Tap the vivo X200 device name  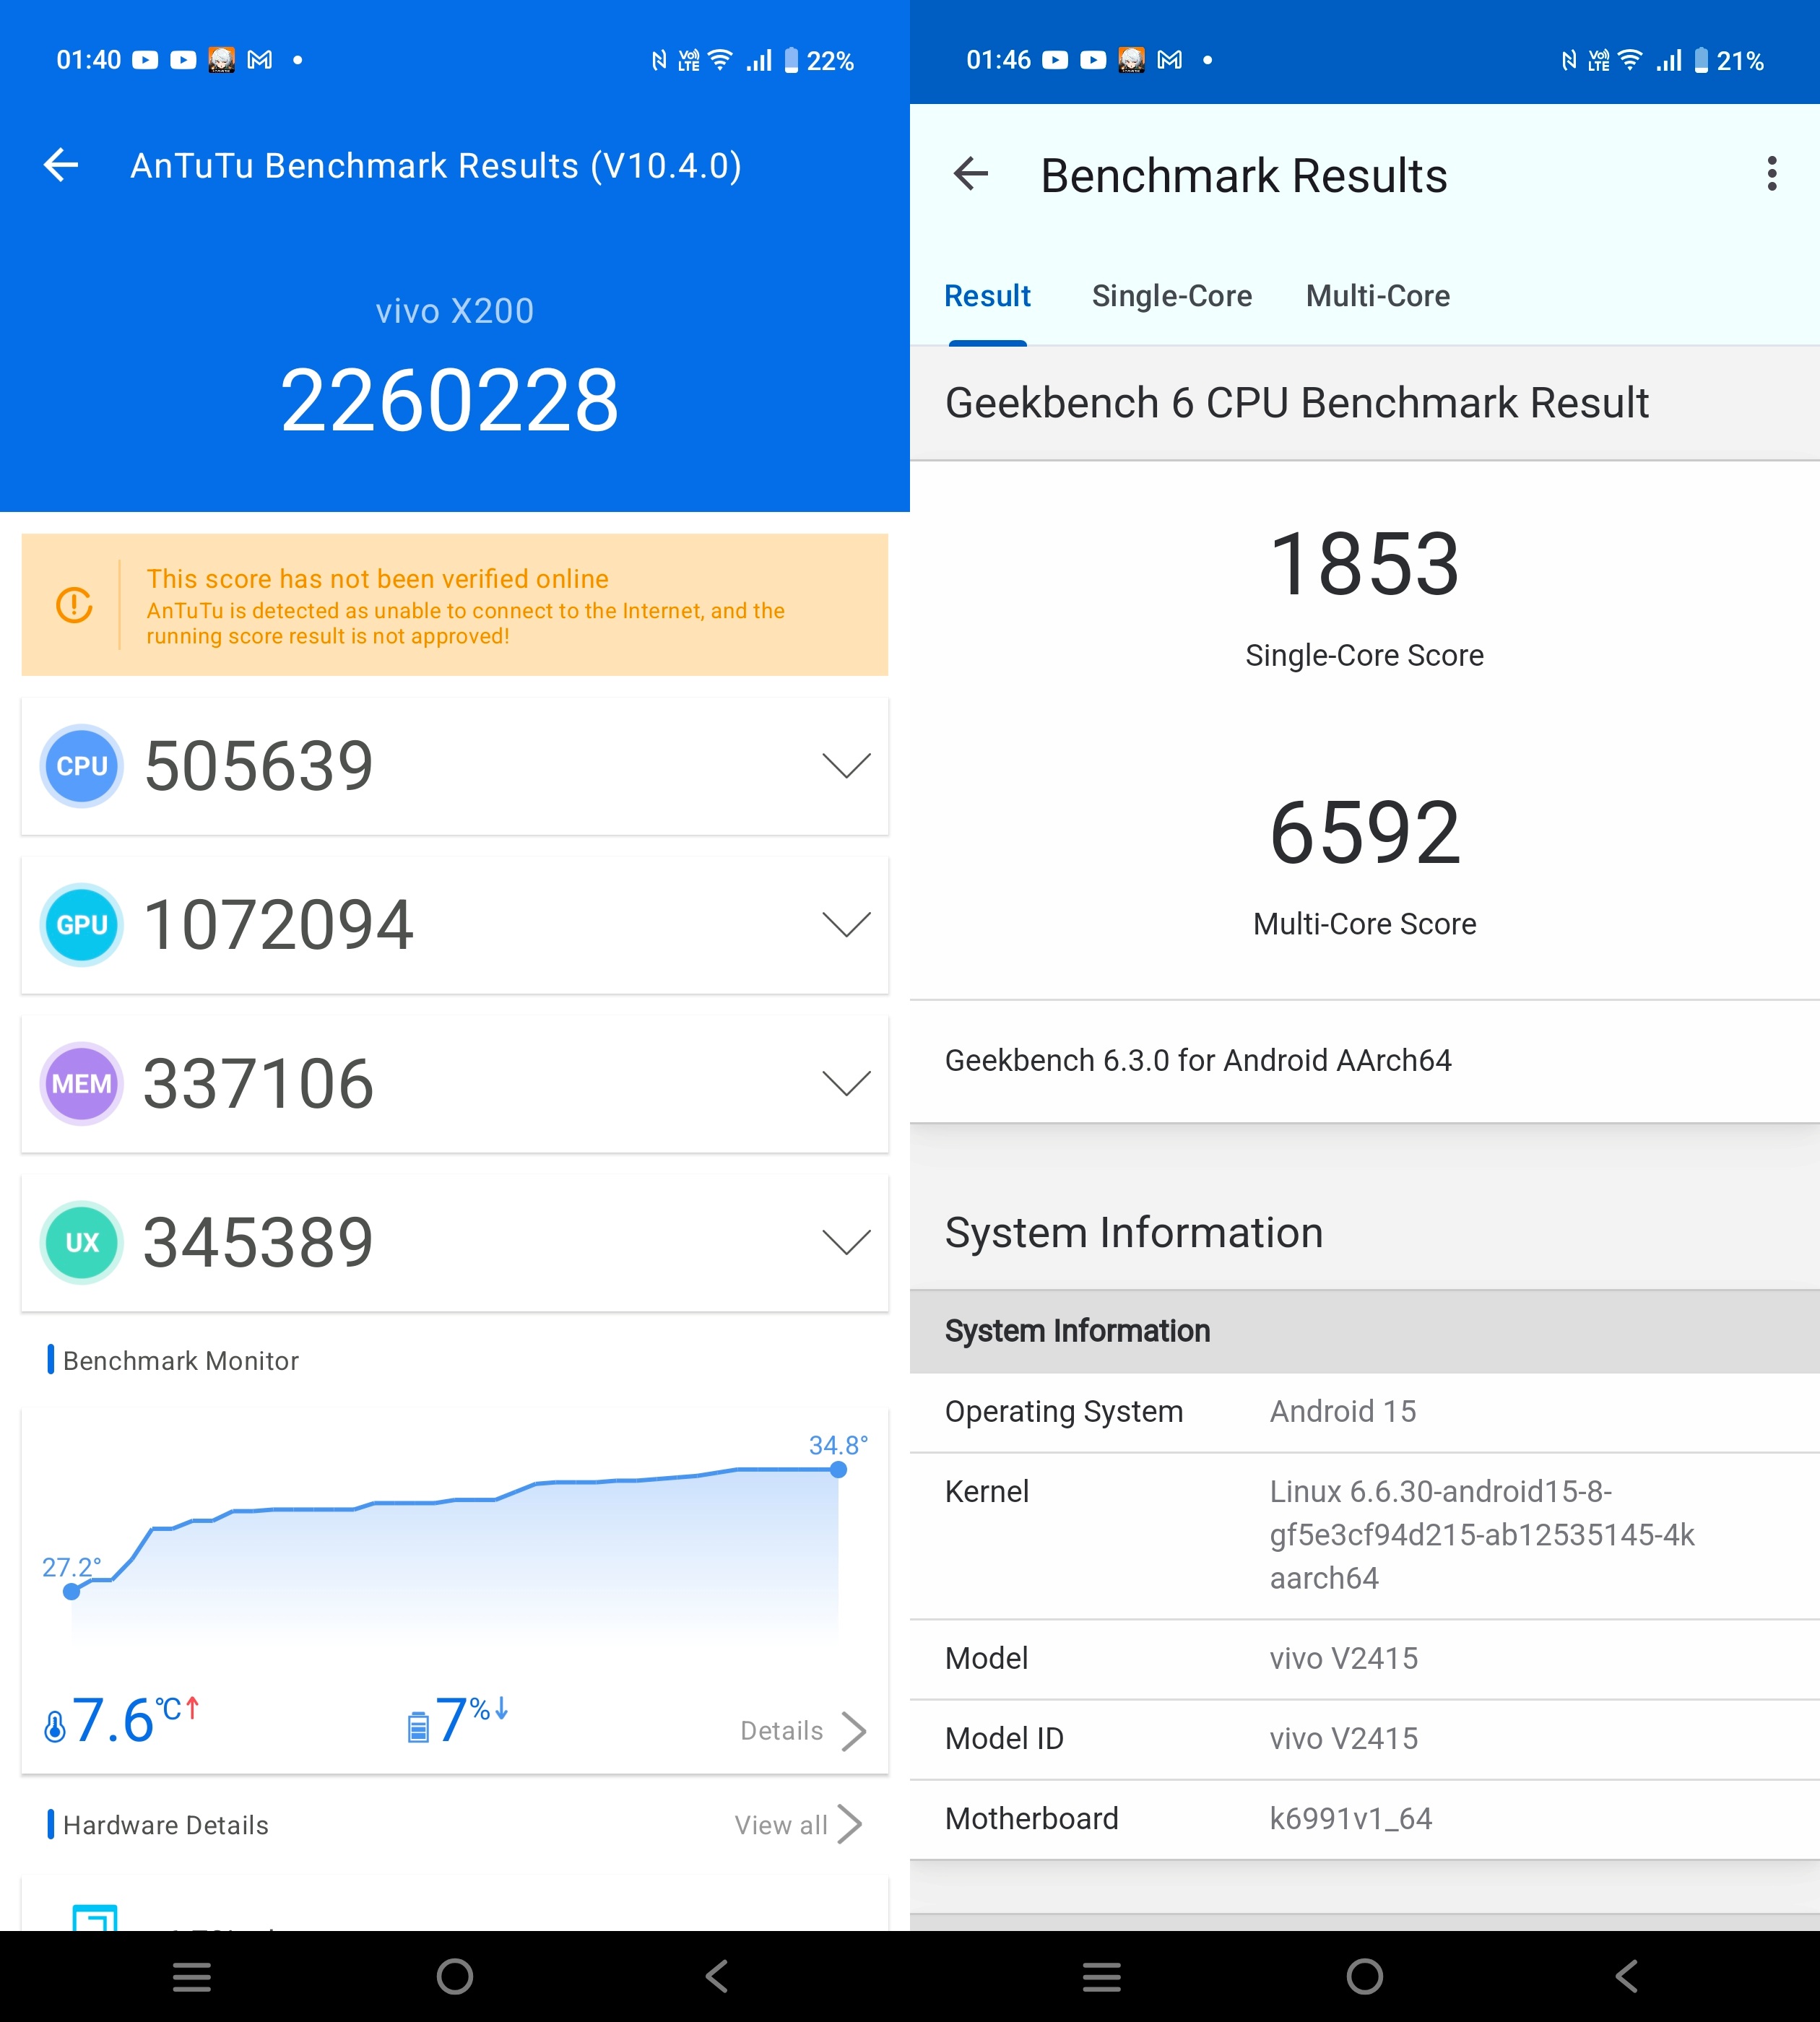(455, 311)
